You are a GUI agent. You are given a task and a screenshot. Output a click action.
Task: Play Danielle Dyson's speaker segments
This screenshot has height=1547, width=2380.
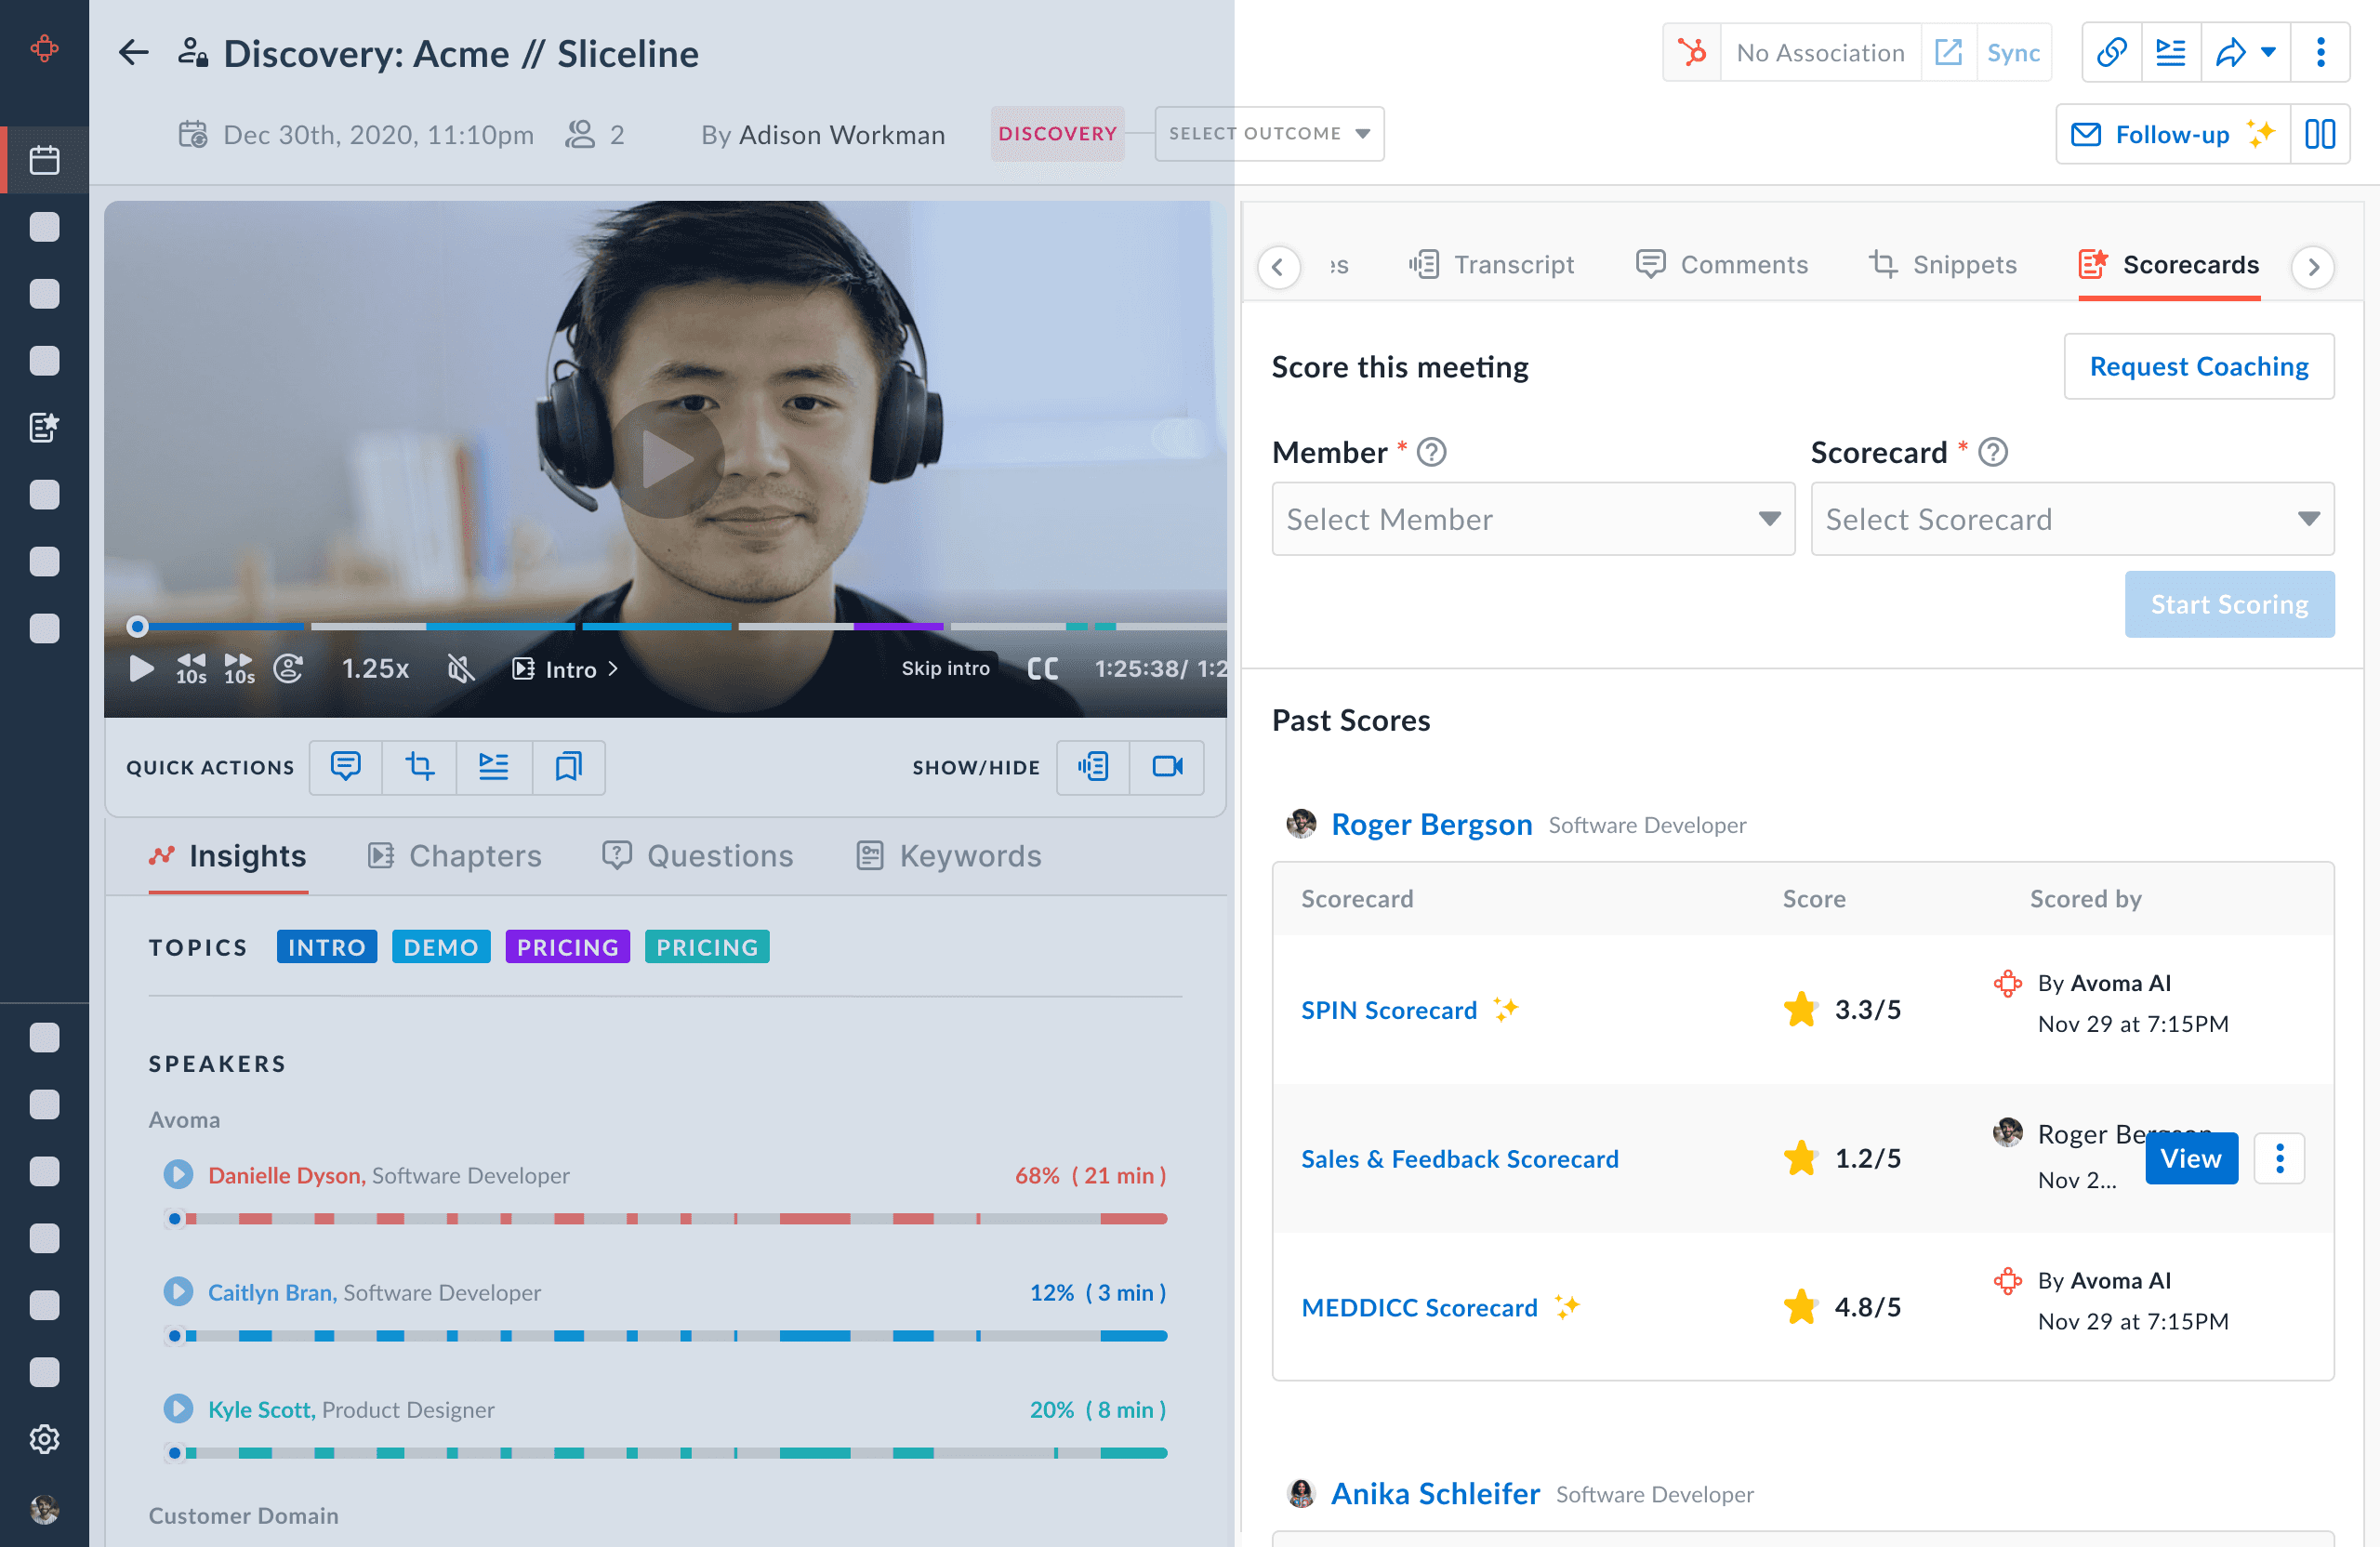[178, 1175]
